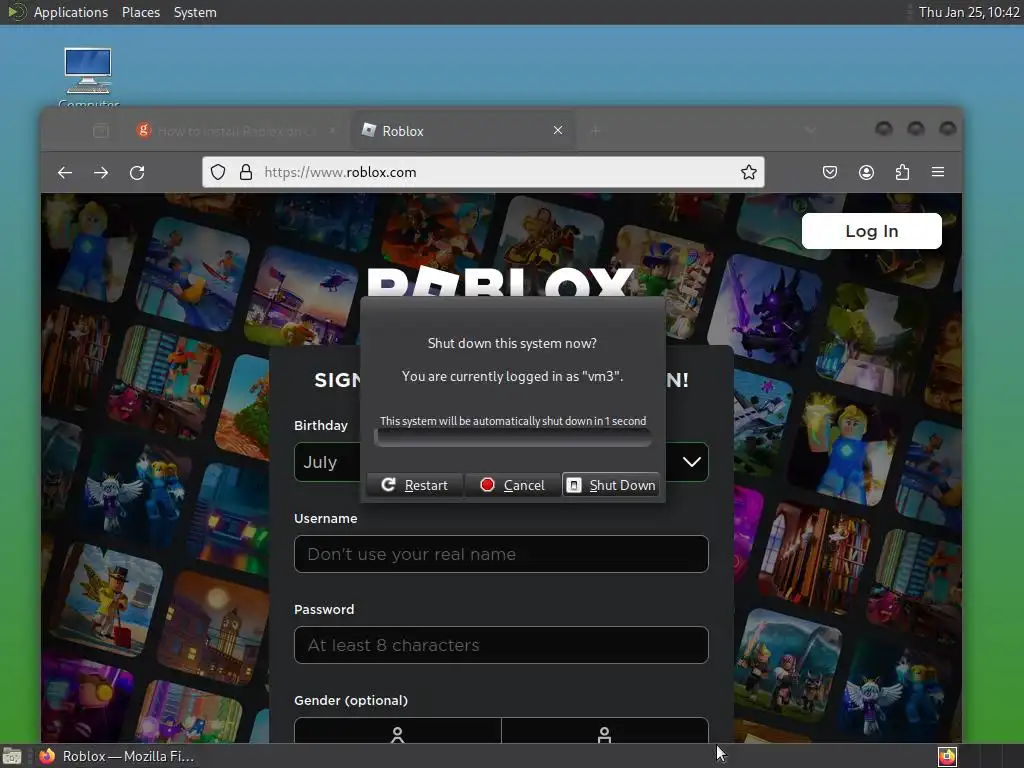Viewport: 1024px width, 768px height.
Task: Close the Roblox tab
Action: [x=558, y=130]
